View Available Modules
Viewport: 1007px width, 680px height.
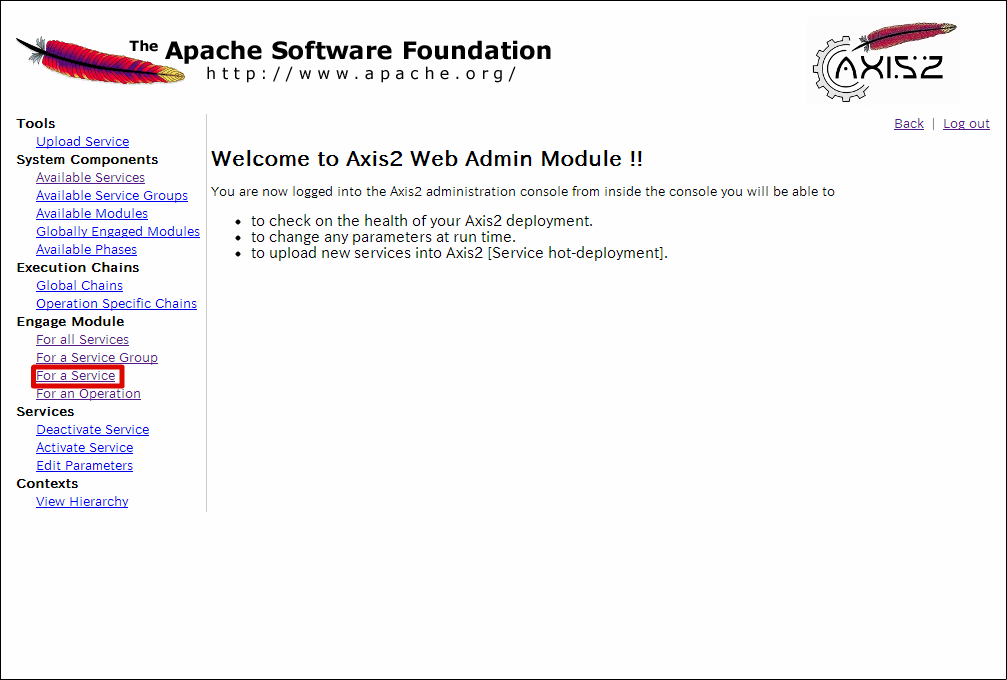(x=92, y=213)
